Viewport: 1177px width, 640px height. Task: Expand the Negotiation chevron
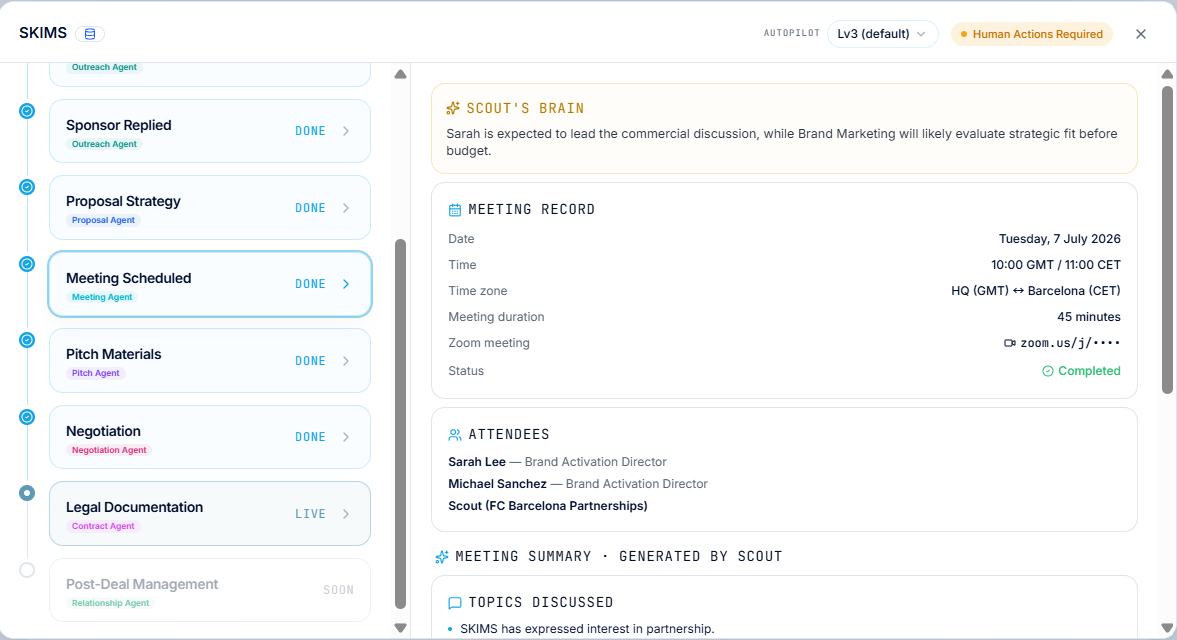(346, 437)
